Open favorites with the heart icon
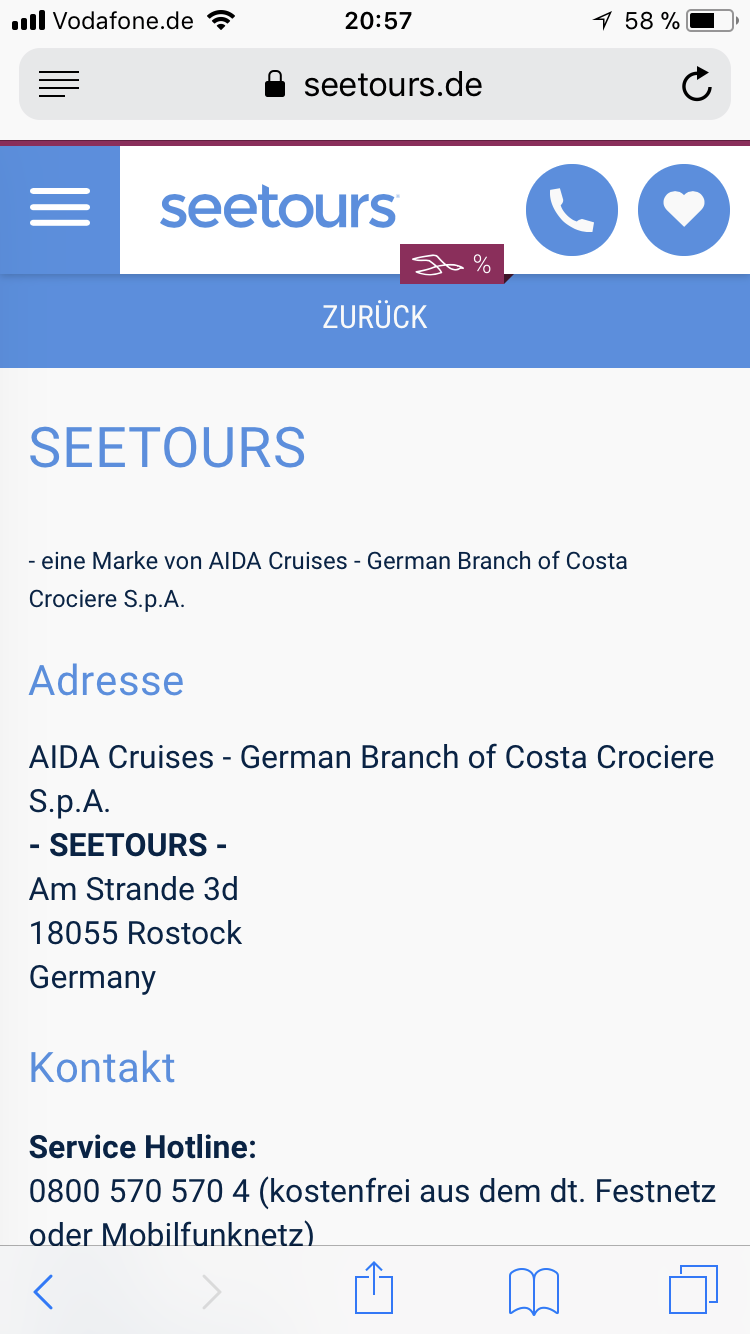The width and height of the screenshot is (750, 1334). (x=684, y=210)
